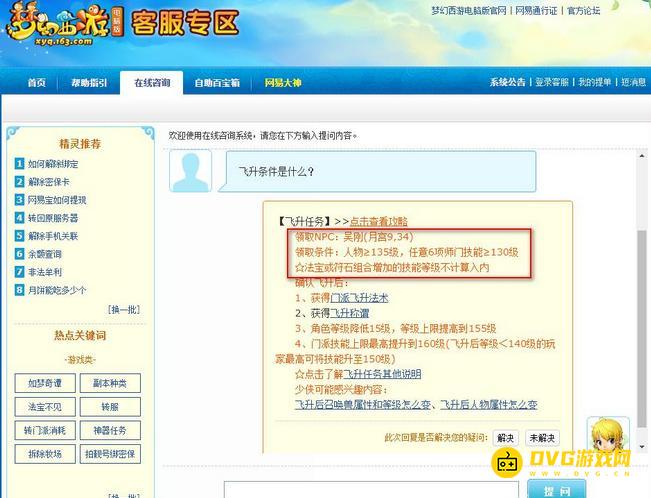The width and height of the screenshot is (651, 498).
Task: Select recommended question 月饼能吃多少个
Action: (x=57, y=290)
